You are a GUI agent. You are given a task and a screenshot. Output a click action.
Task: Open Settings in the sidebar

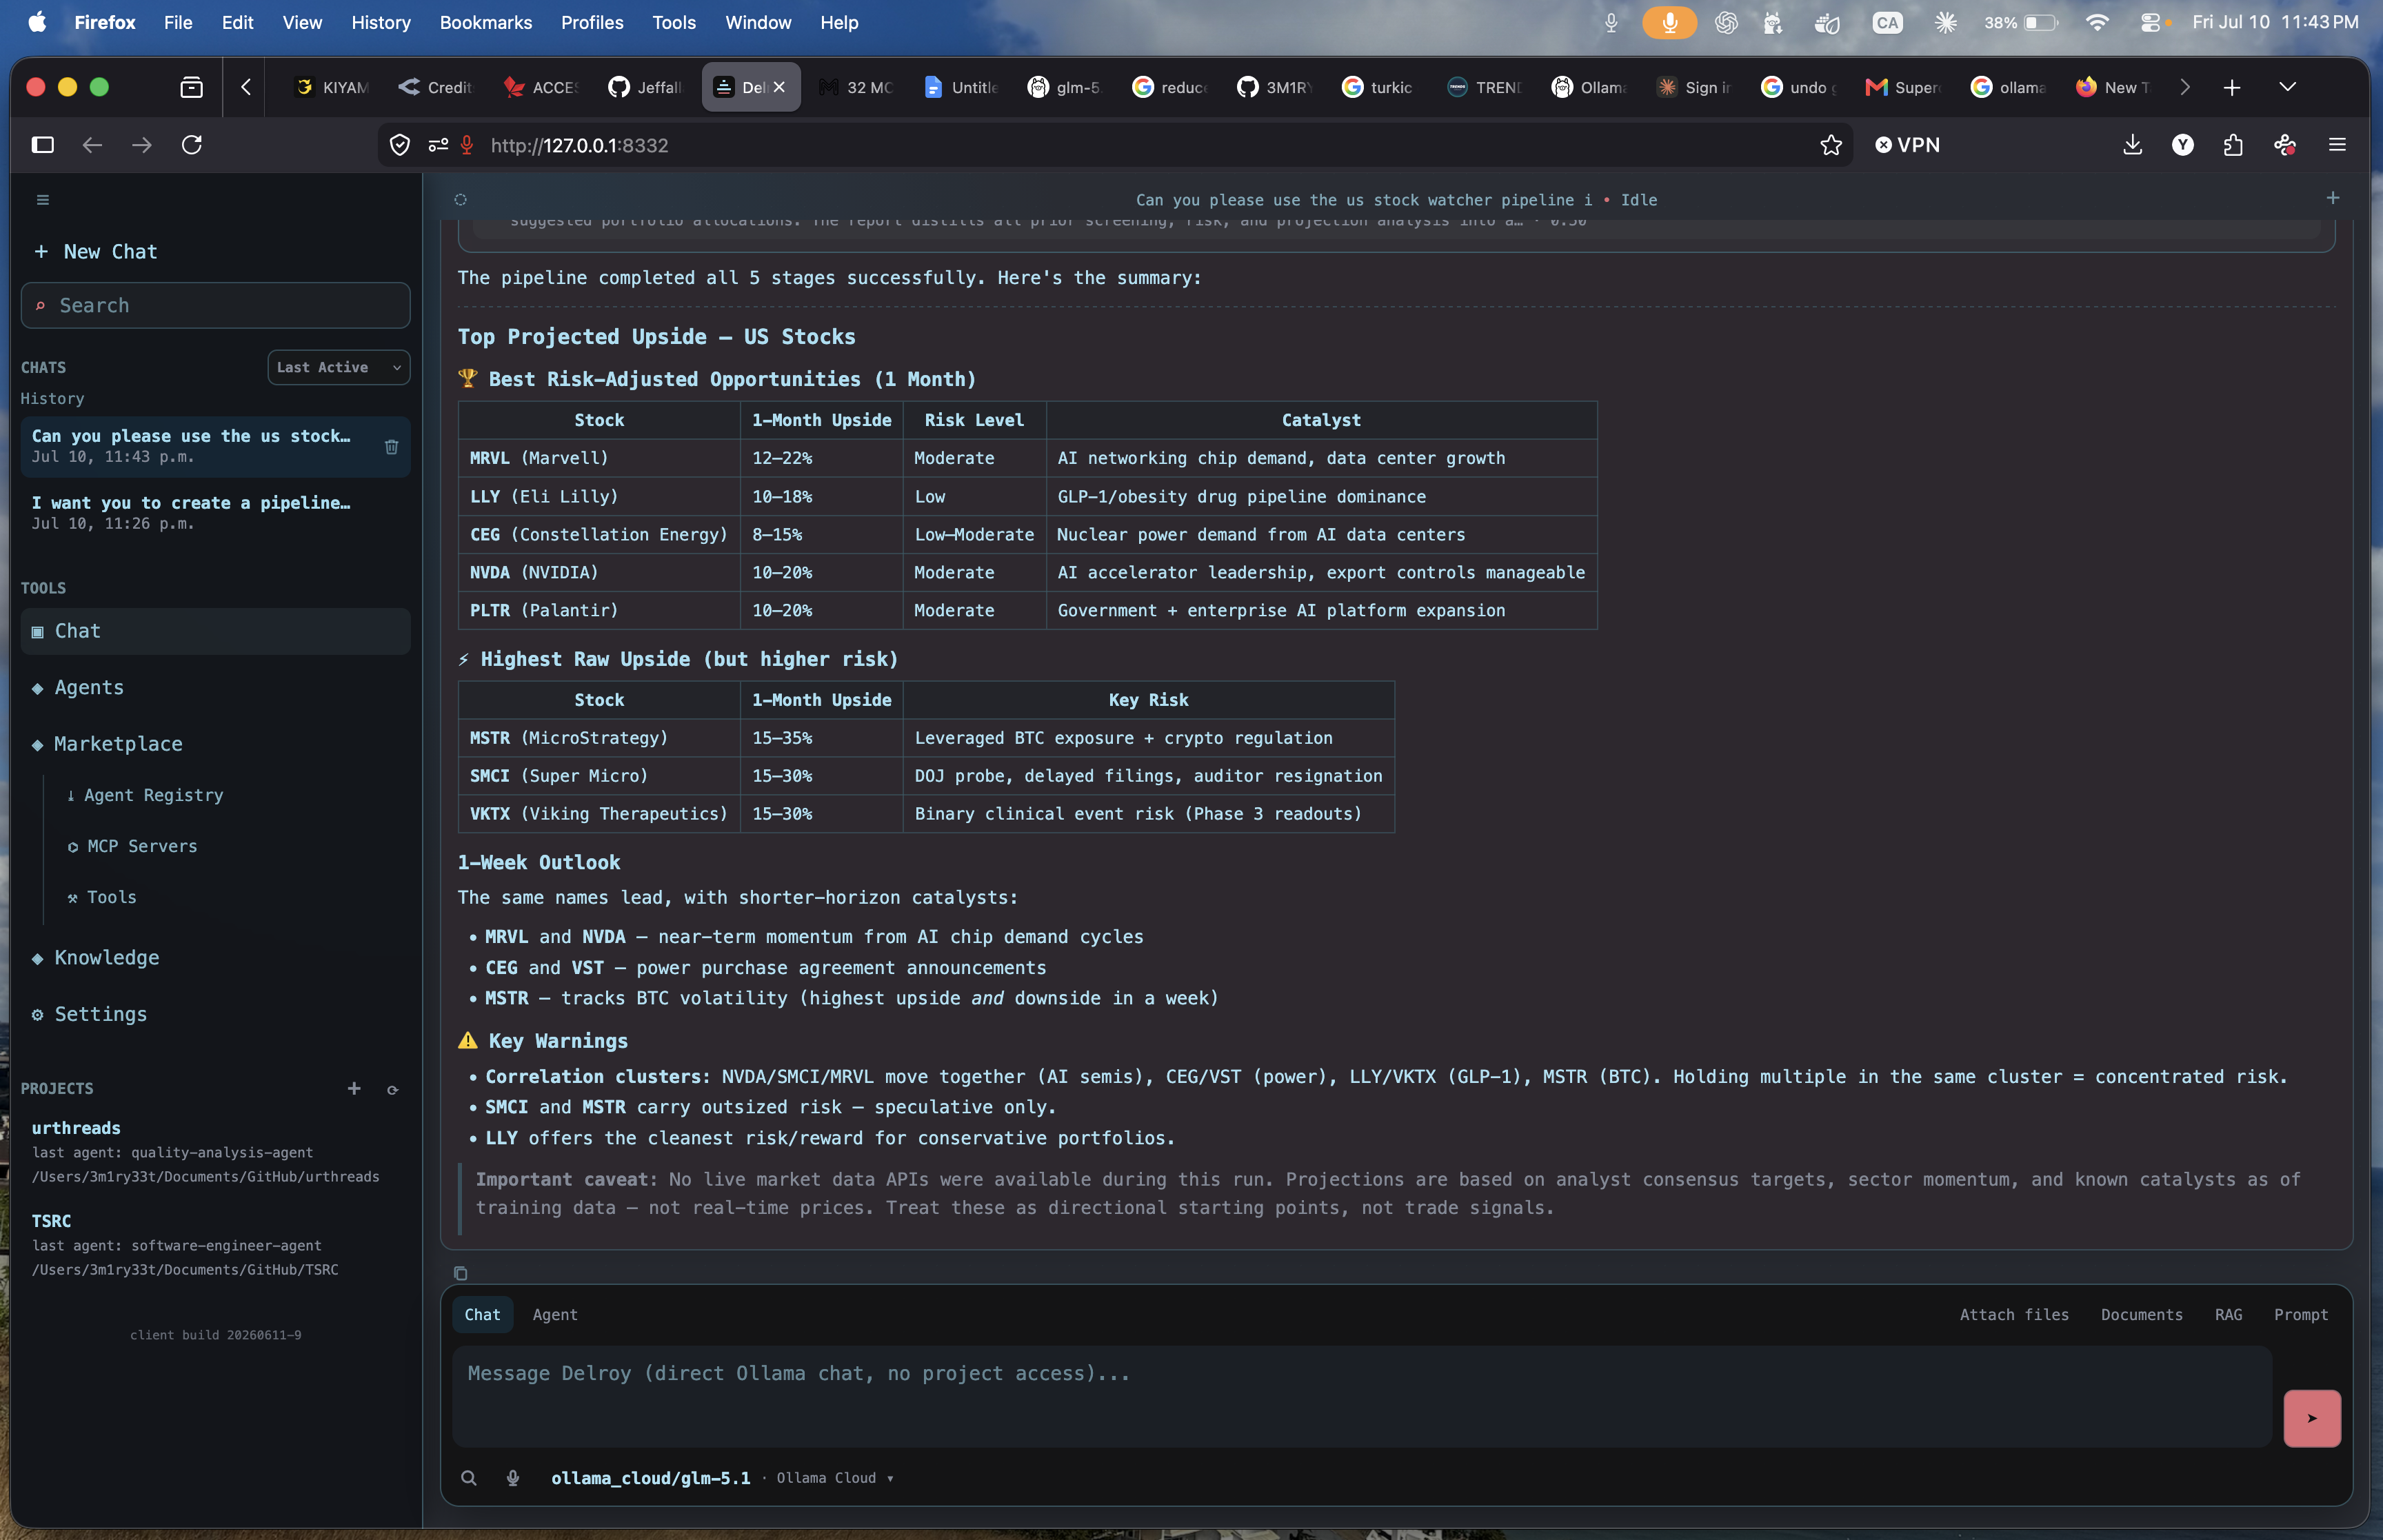point(215,1014)
